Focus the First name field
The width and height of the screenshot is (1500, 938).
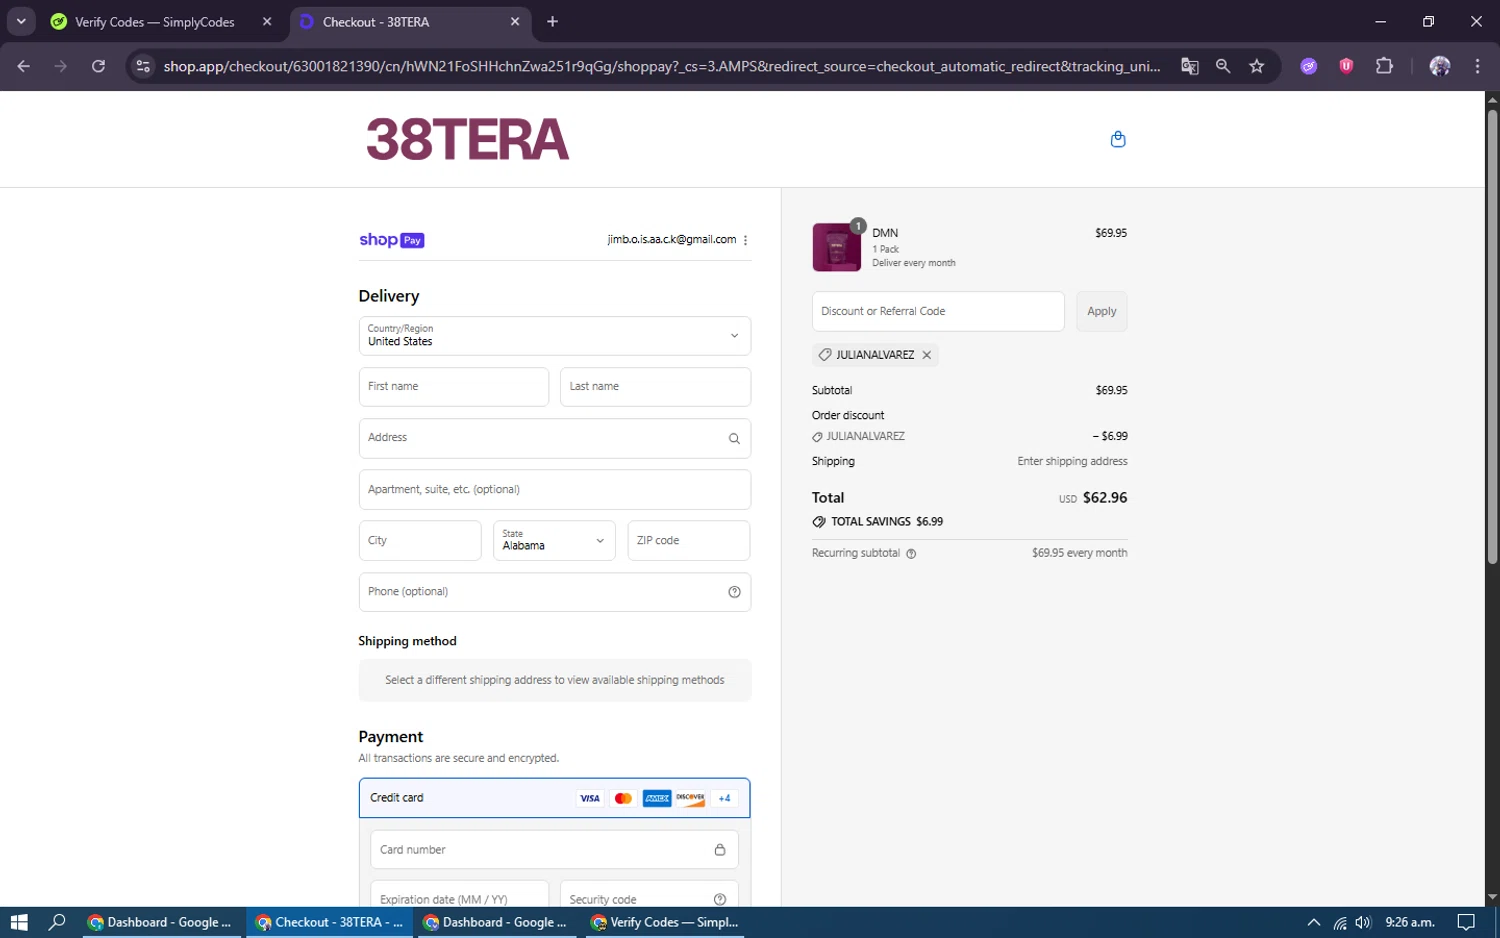tap(454, 387)
